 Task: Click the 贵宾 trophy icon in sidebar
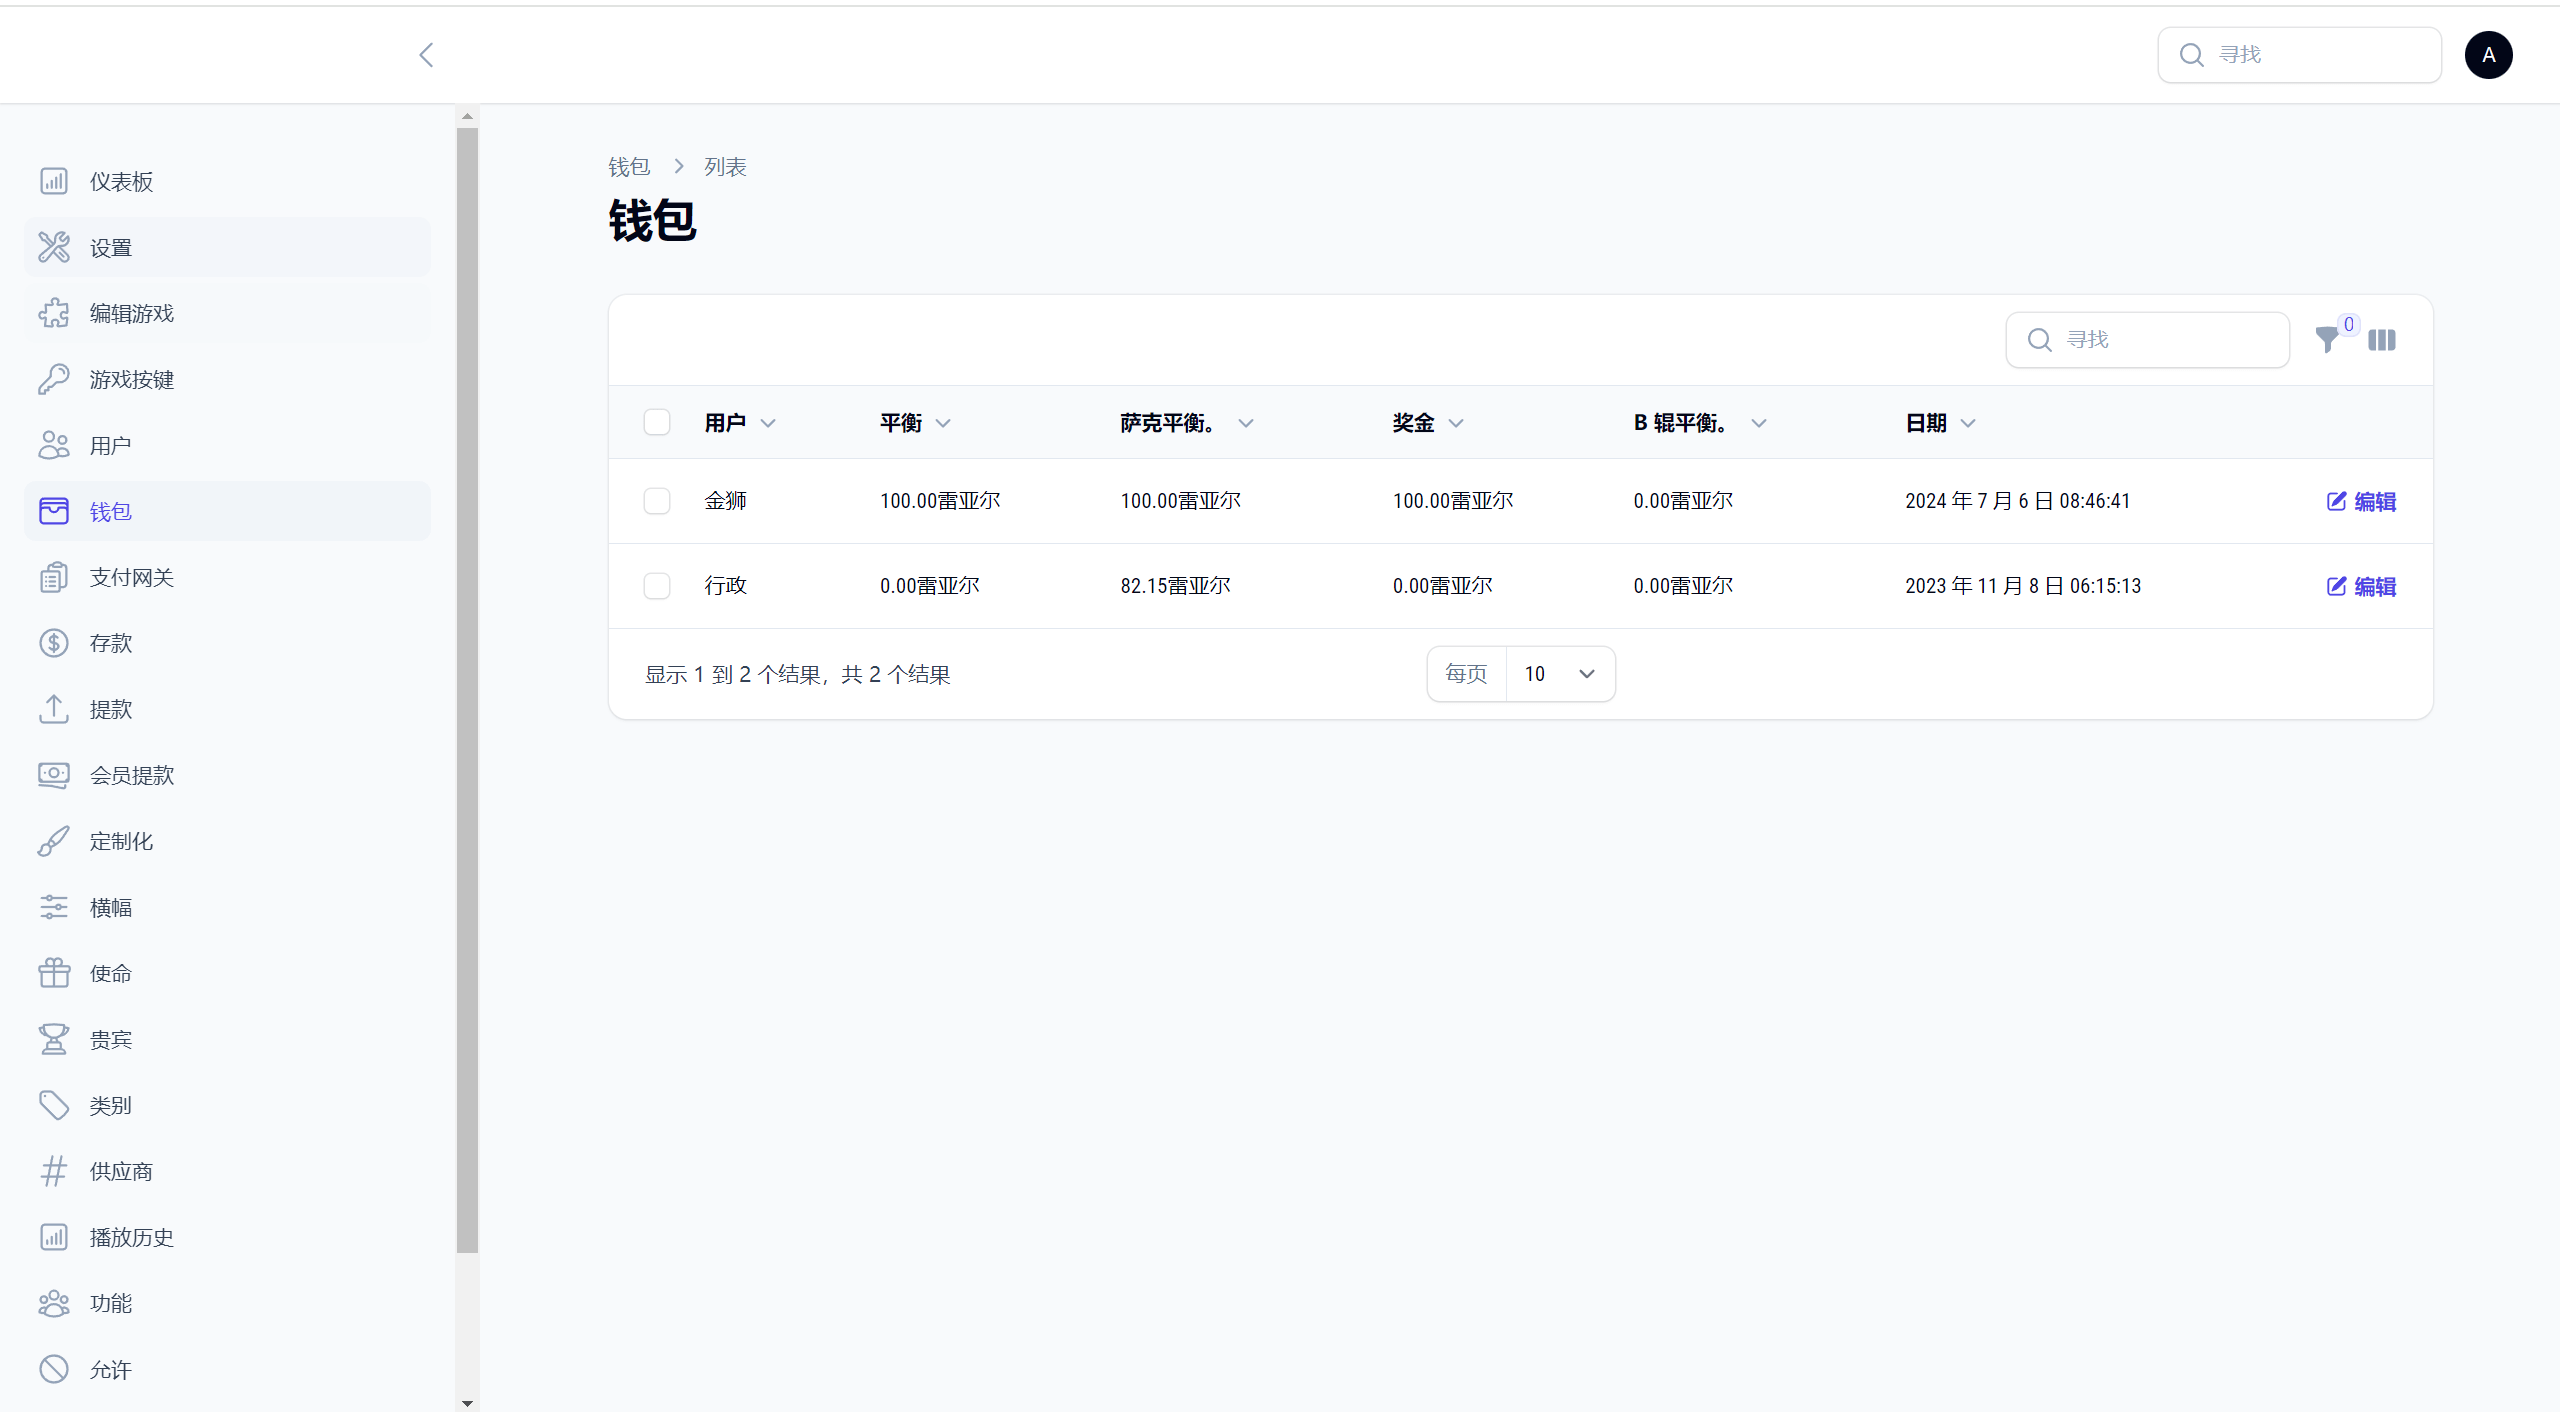(x=54, y=1039)
